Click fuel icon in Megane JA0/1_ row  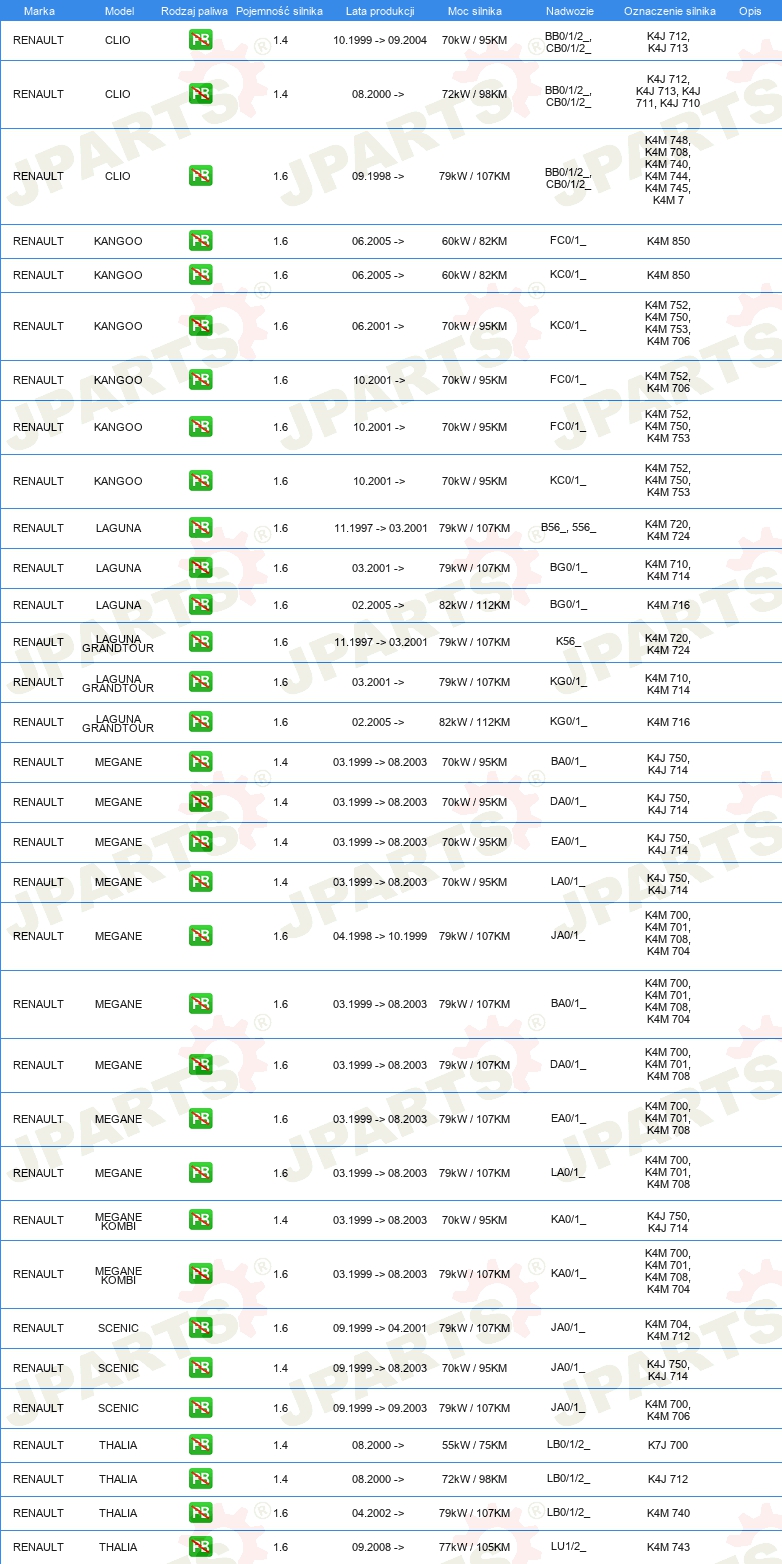tap(200, 936)
